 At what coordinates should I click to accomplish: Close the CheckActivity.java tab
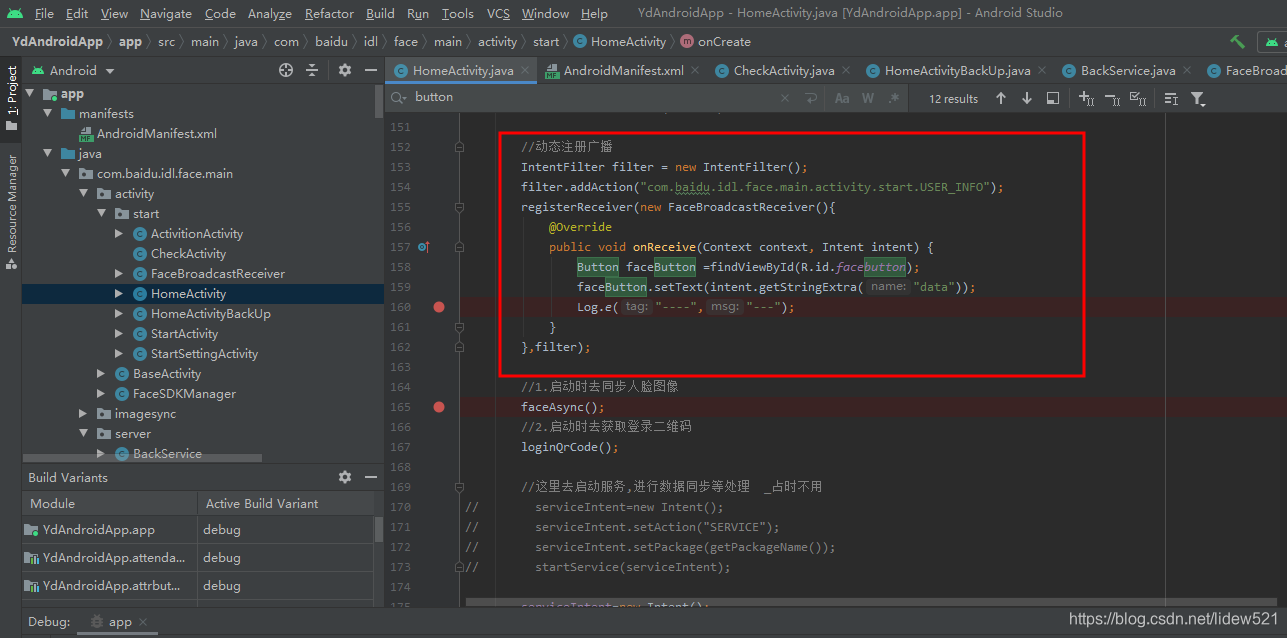[847, 71]
